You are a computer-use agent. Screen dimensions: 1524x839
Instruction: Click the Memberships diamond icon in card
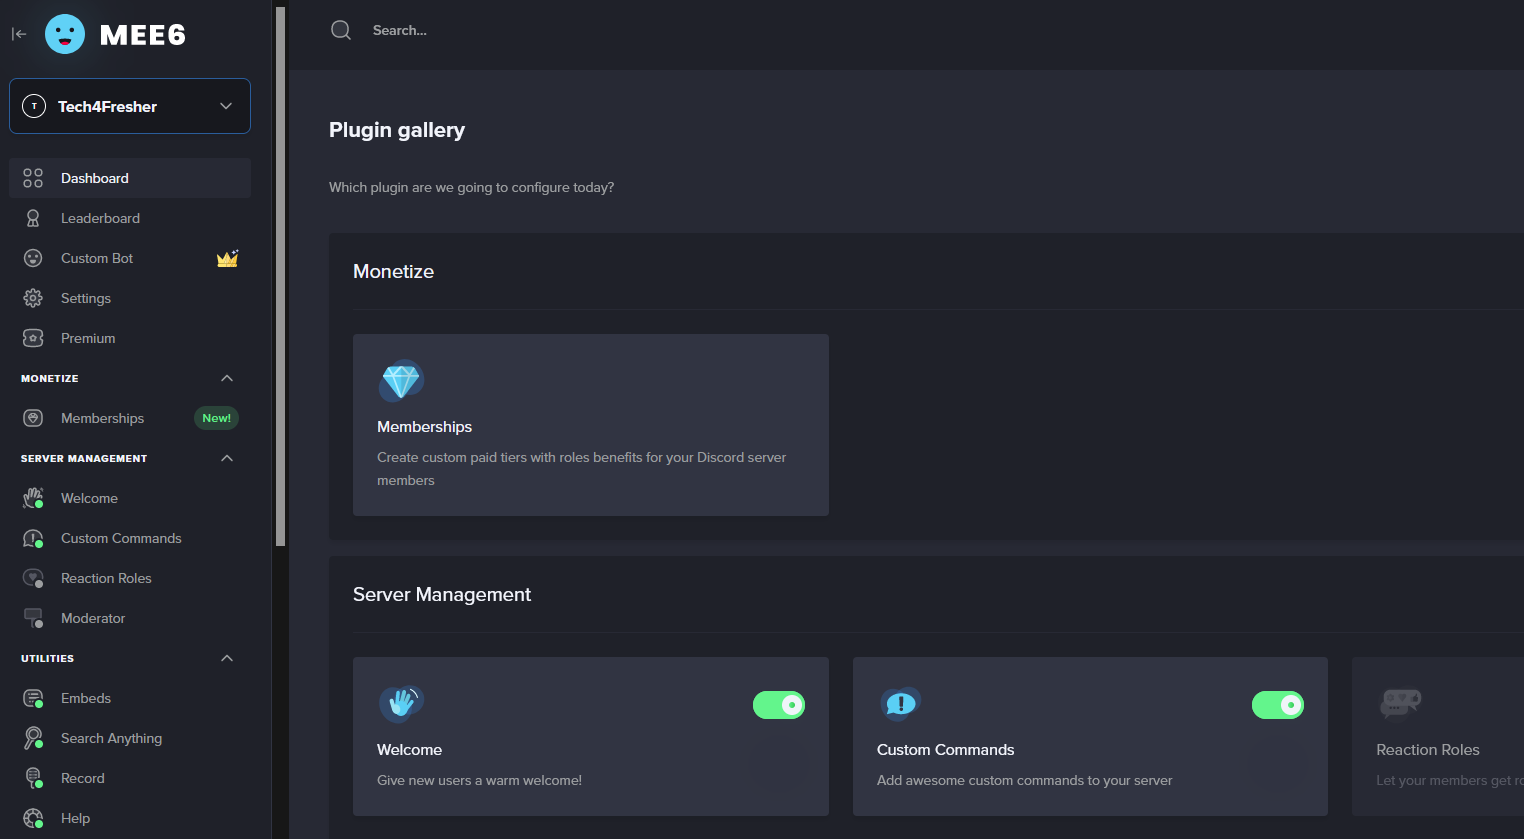click(401, 381)
